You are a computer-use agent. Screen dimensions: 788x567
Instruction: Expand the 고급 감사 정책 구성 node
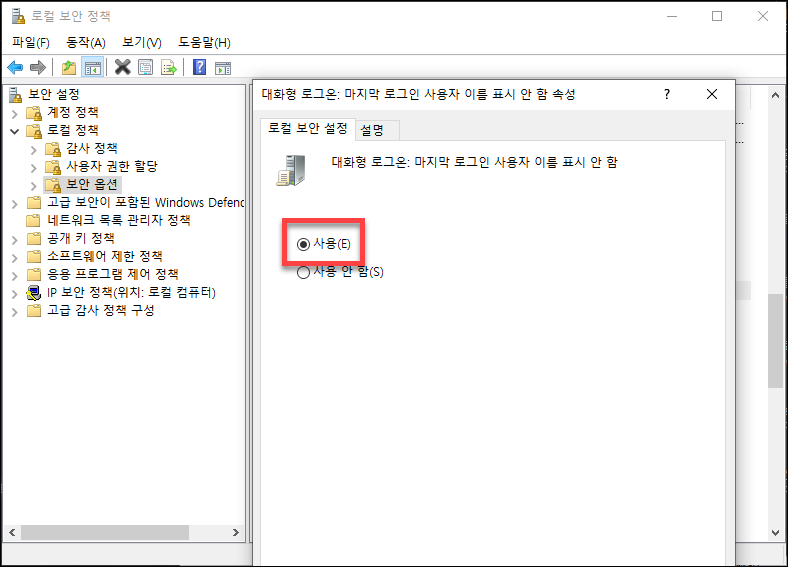coord(15,312)
